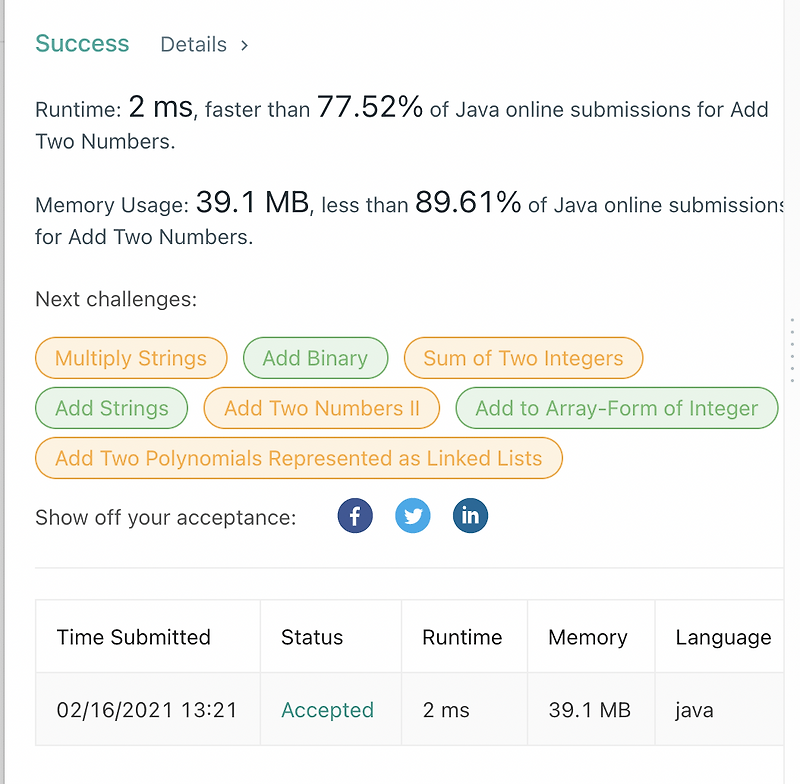Open Add to Array-Form of Integer challenge
The image size is (800, 784).
point(617,408)
